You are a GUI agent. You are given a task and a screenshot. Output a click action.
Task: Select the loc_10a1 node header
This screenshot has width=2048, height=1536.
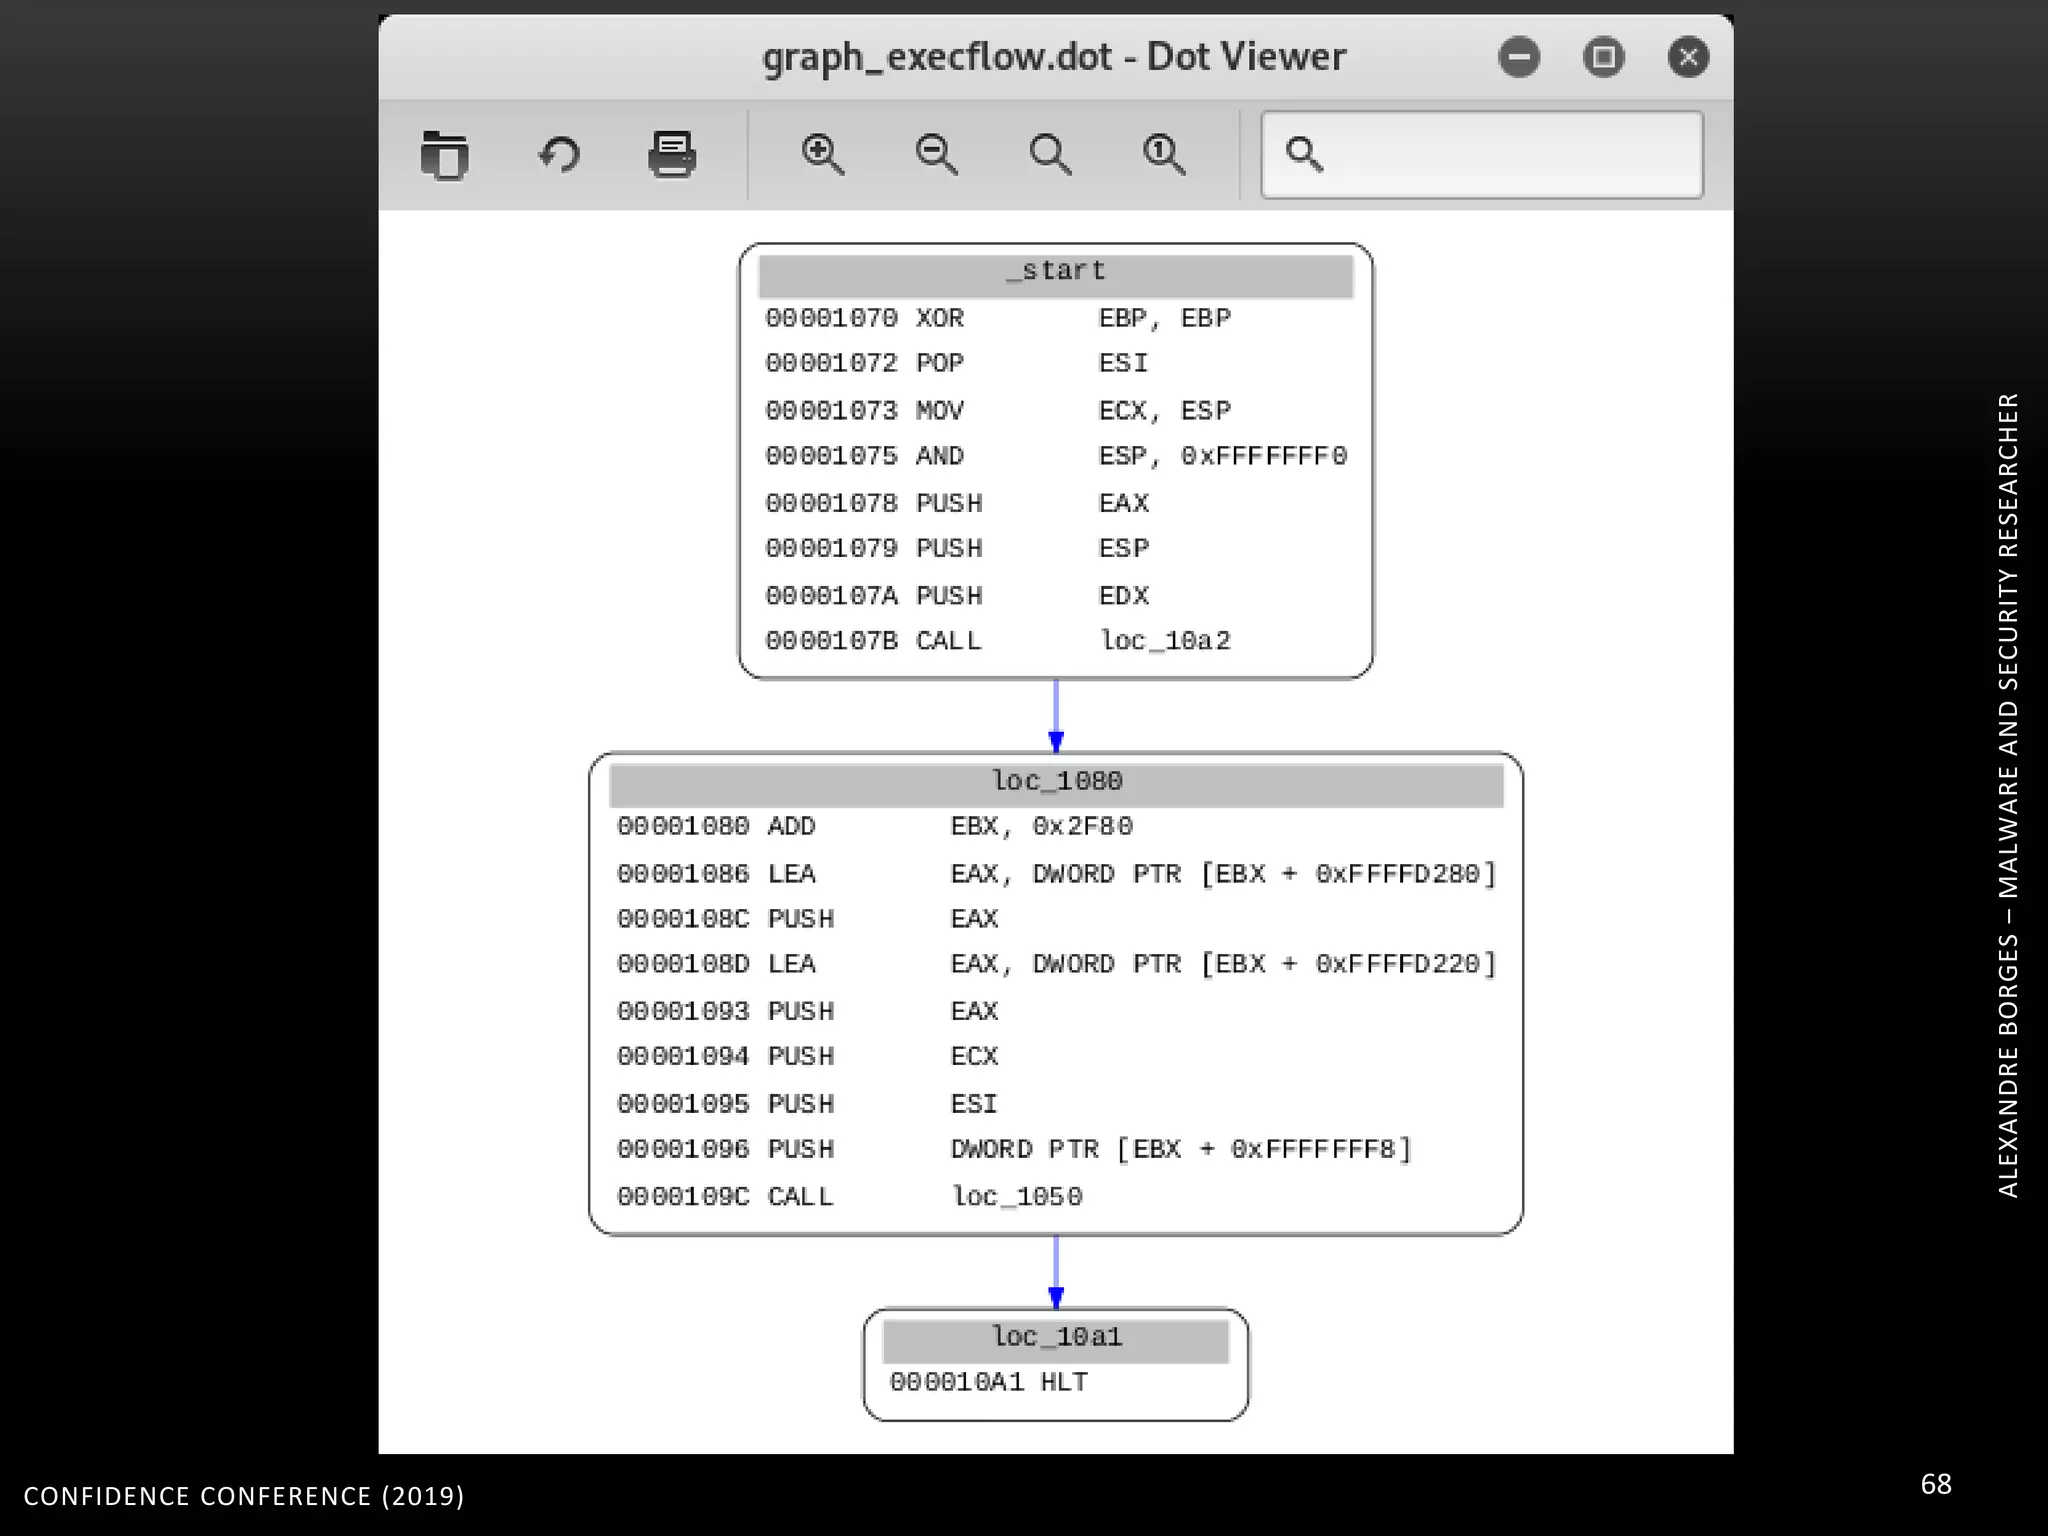[x=1056, y=1338]
